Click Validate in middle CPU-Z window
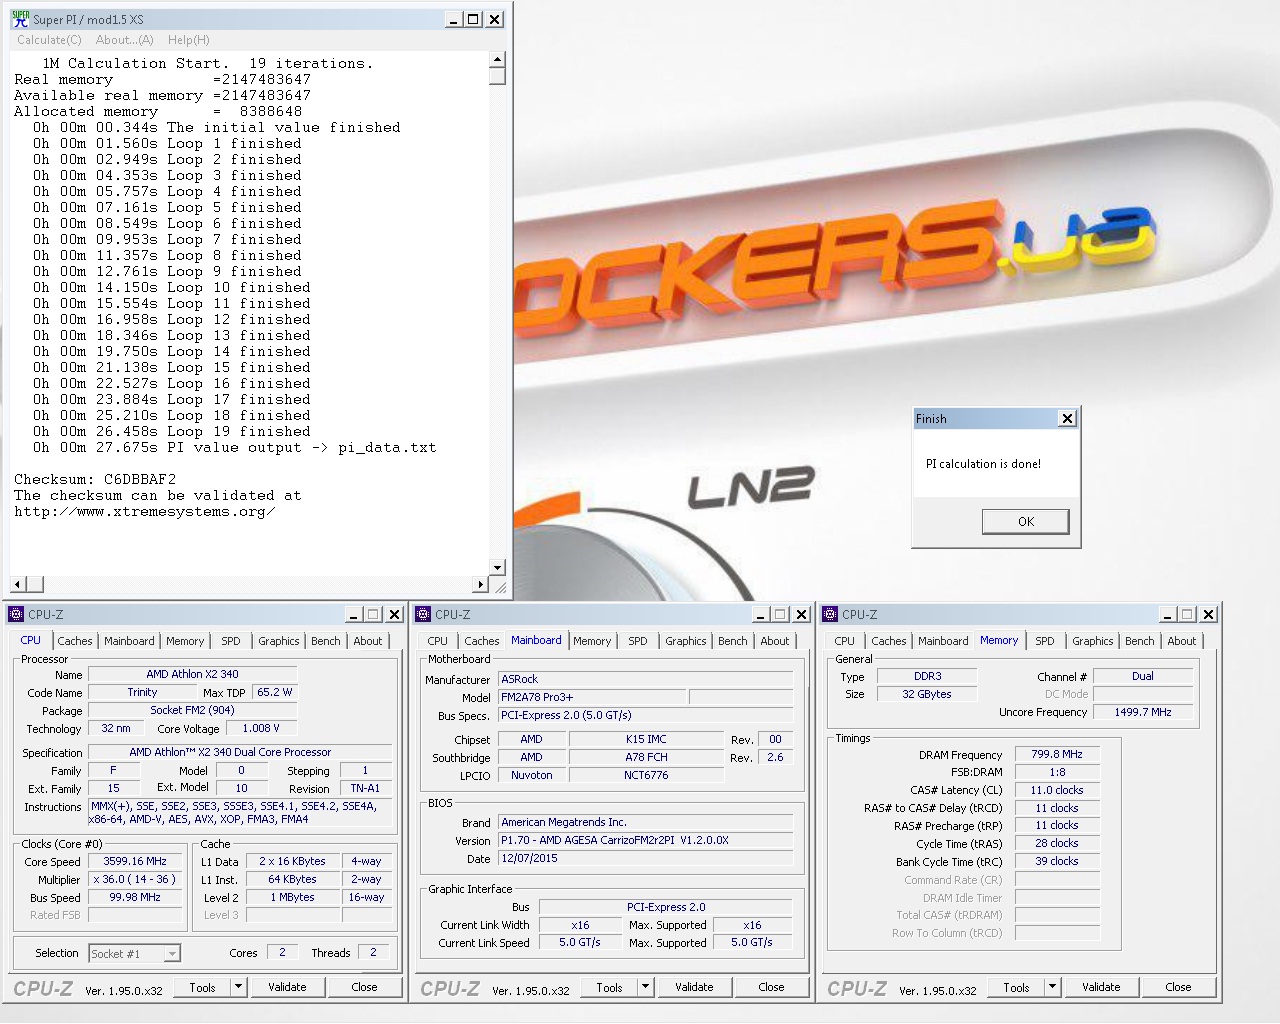This screenshot has width=1280, height=1024. click(x=694, y=987)
